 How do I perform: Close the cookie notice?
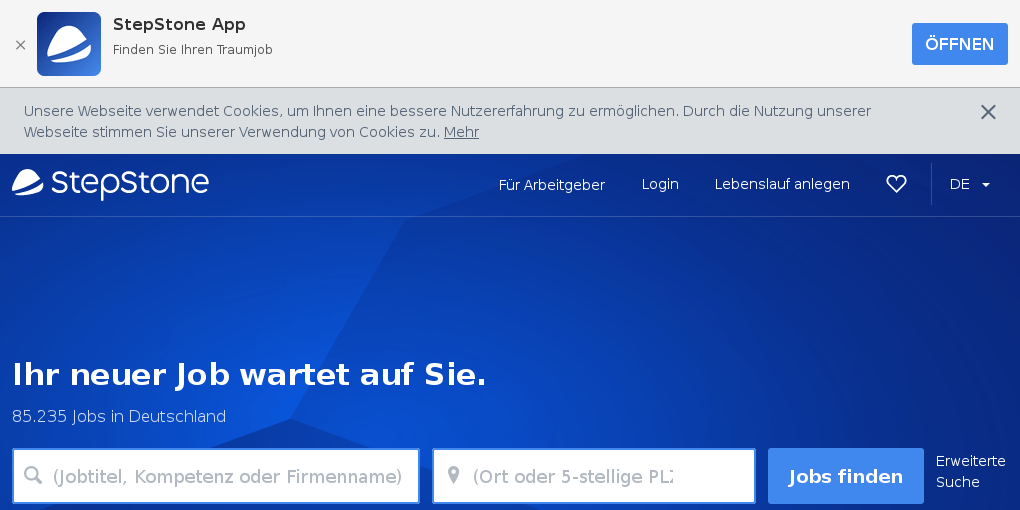coord(988,112)
